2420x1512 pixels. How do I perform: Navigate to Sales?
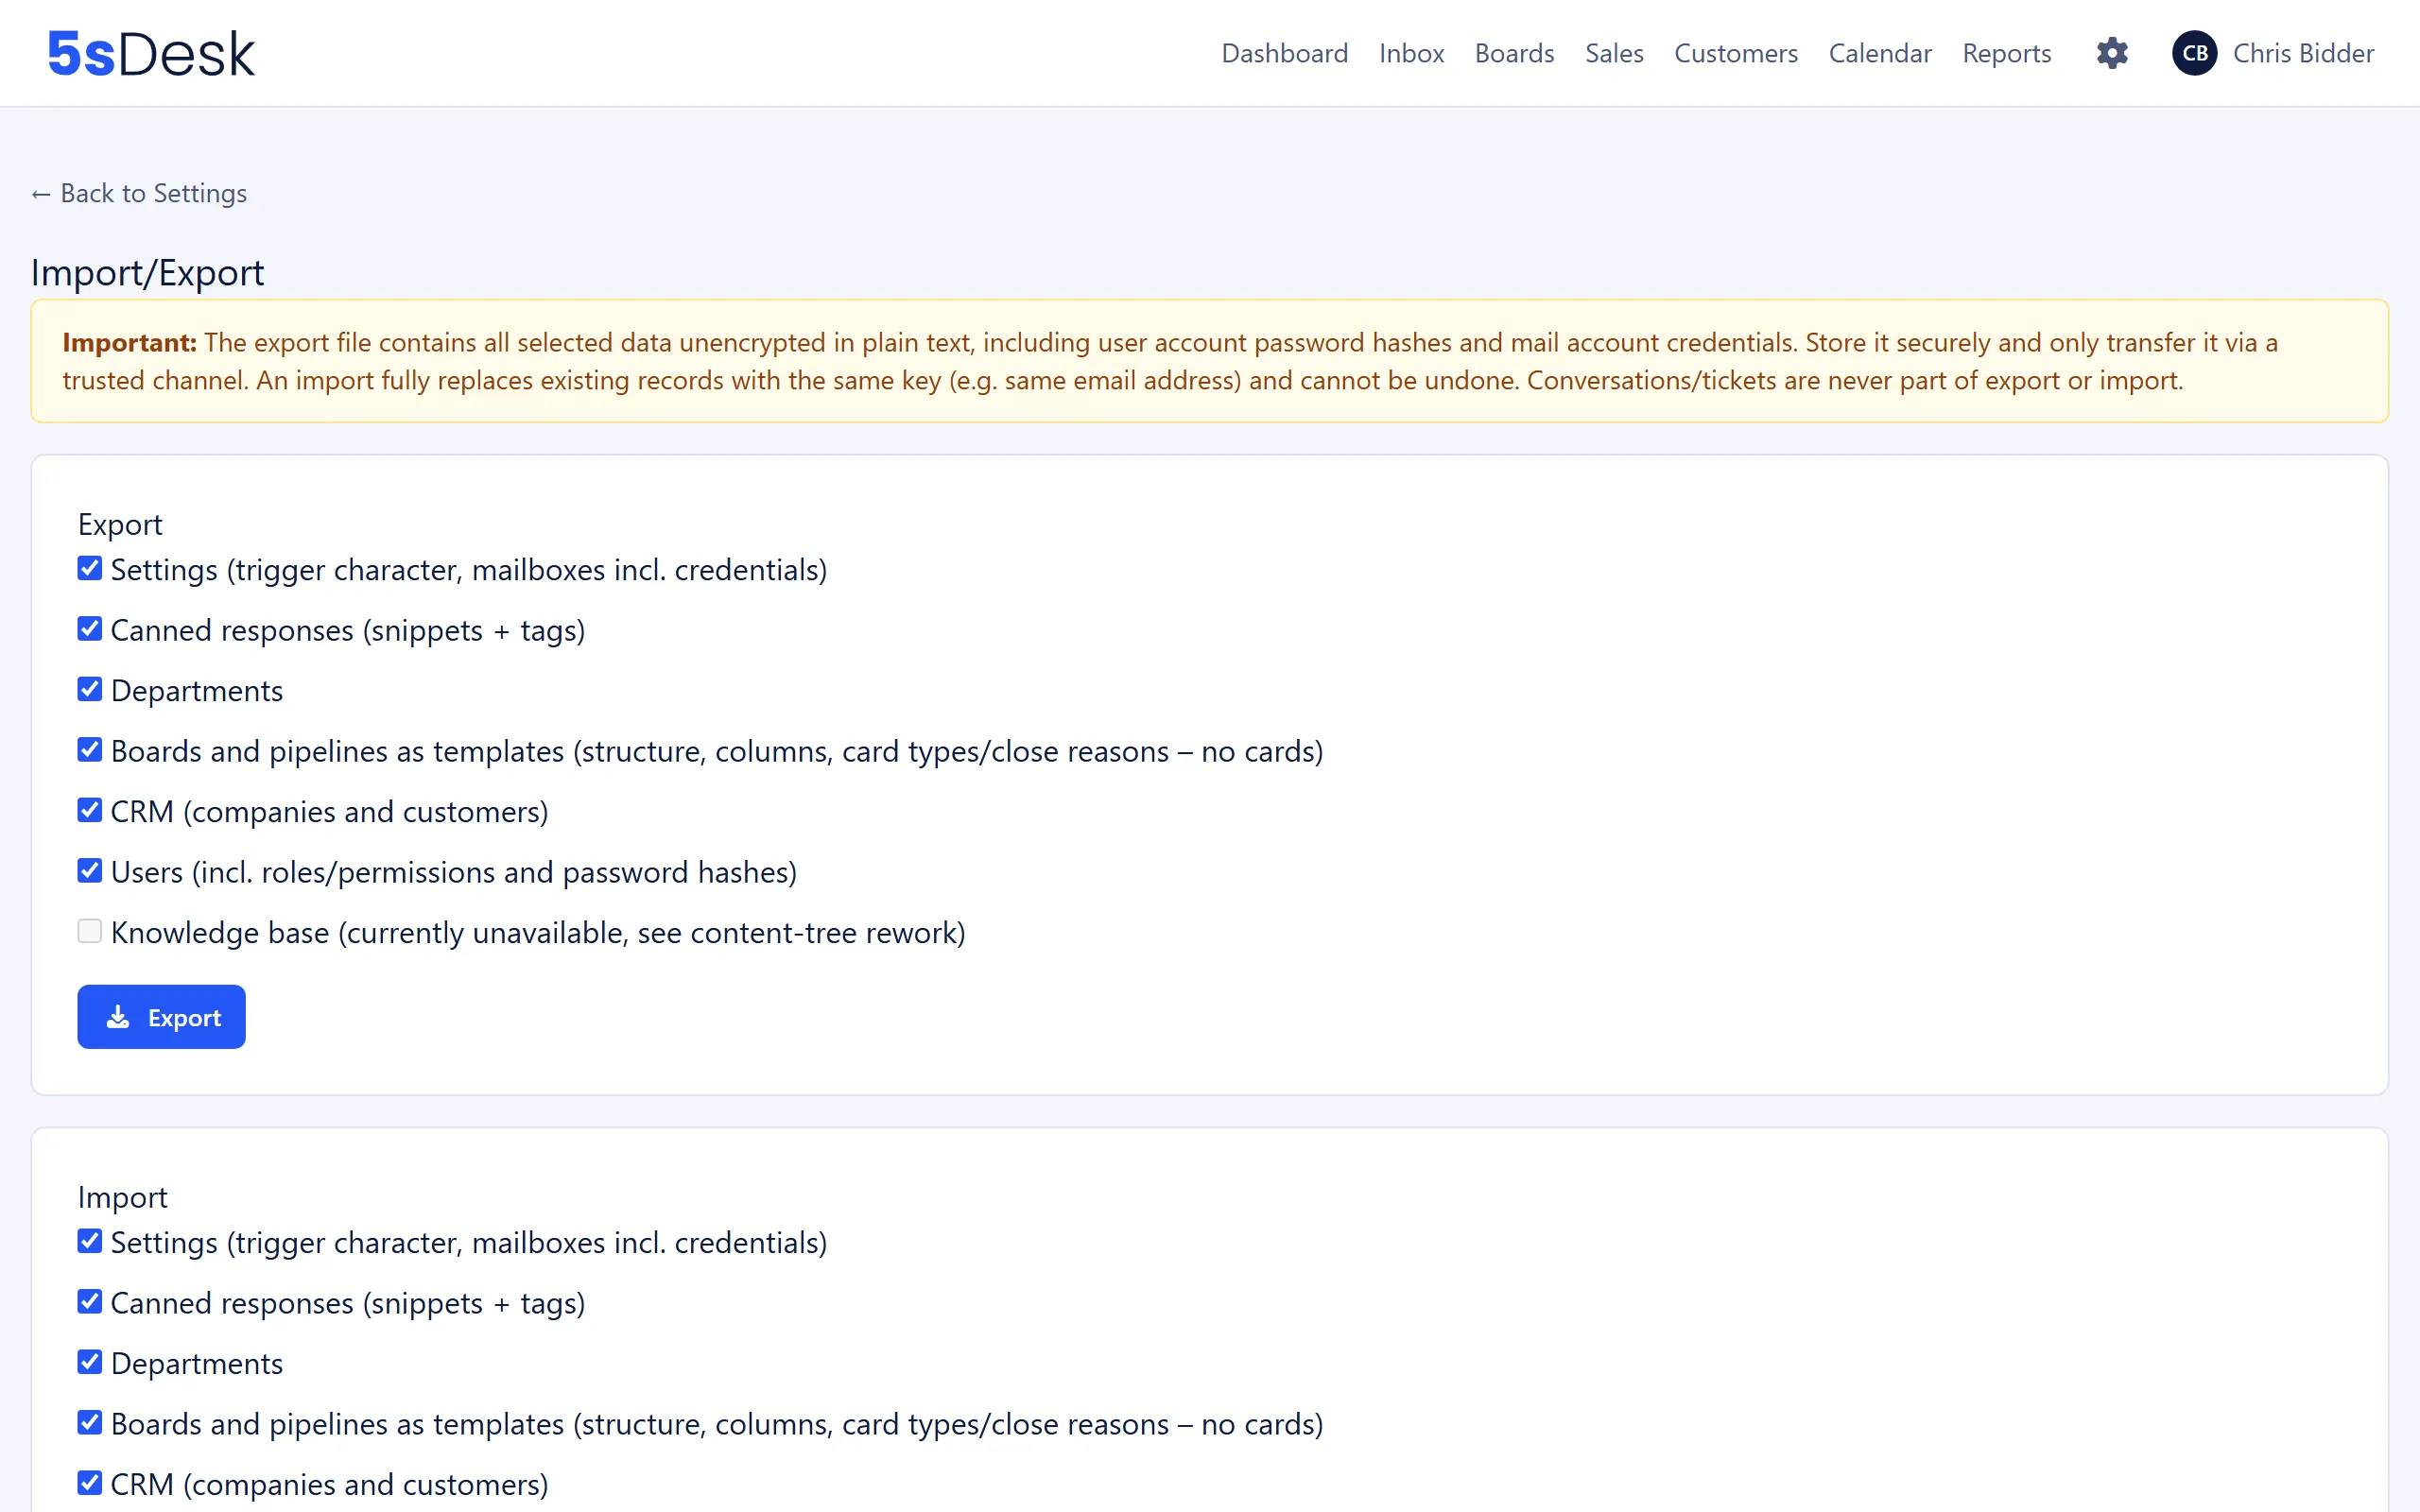point(1614,53)
